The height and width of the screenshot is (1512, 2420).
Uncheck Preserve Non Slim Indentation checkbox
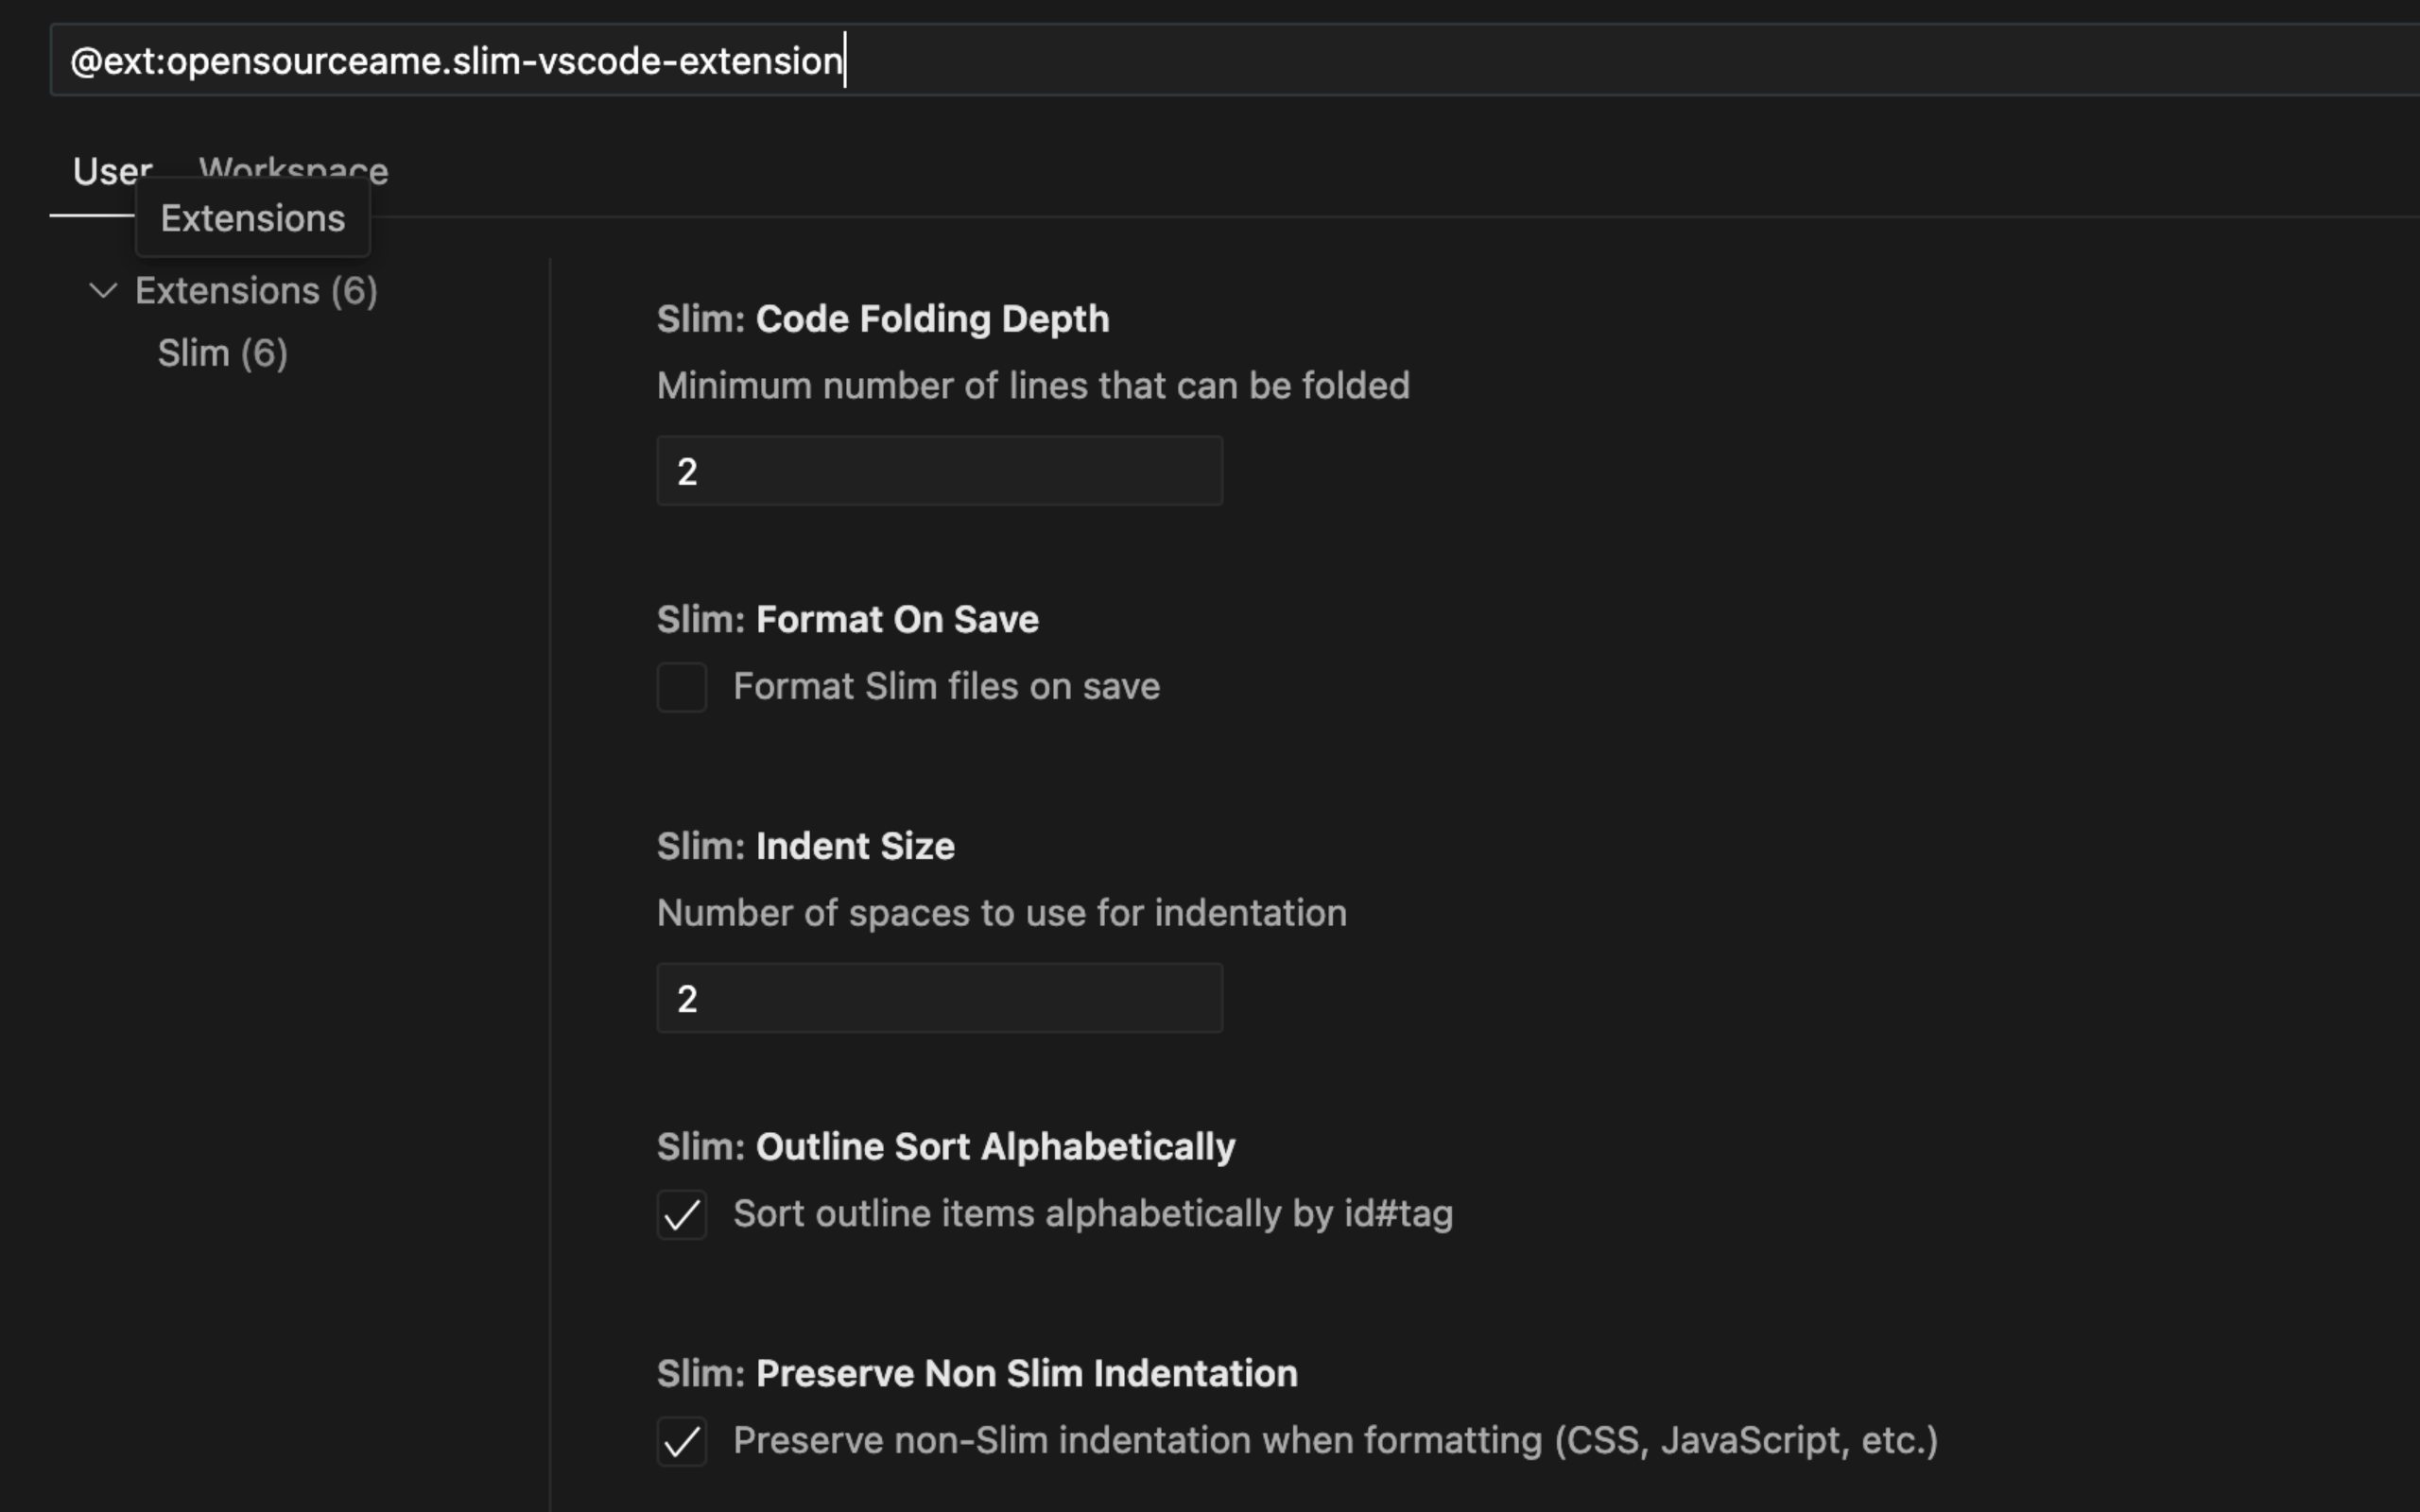coord(682,1441)
